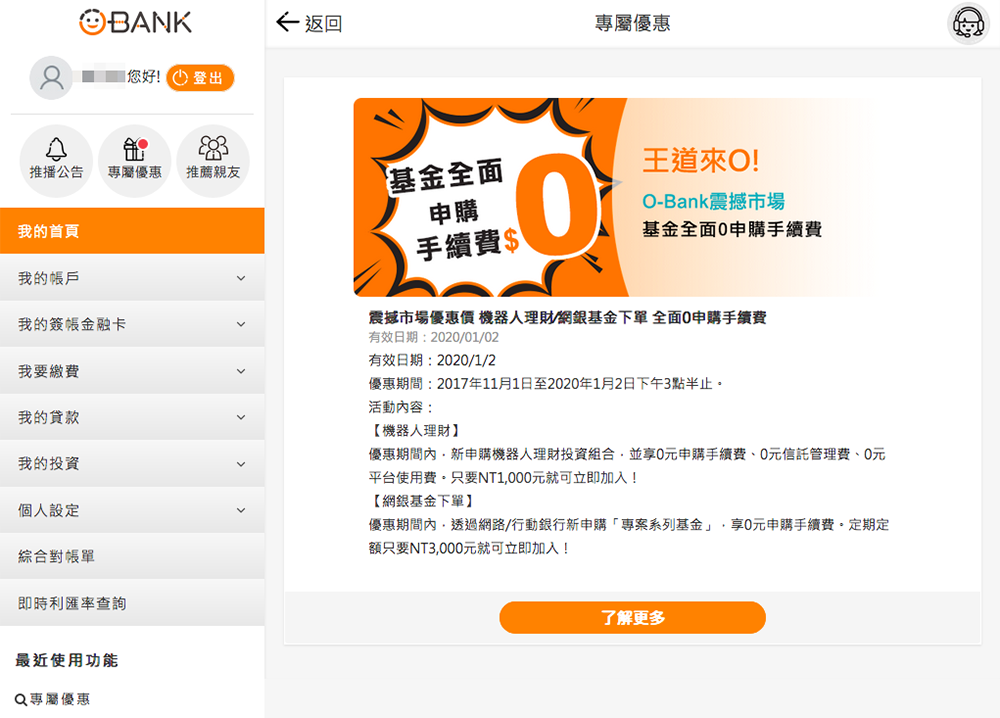This screenshot has width=1000, height=718.
Task: Open 即時利匯率查詢 menu item
Action: (x=132, y=603)
